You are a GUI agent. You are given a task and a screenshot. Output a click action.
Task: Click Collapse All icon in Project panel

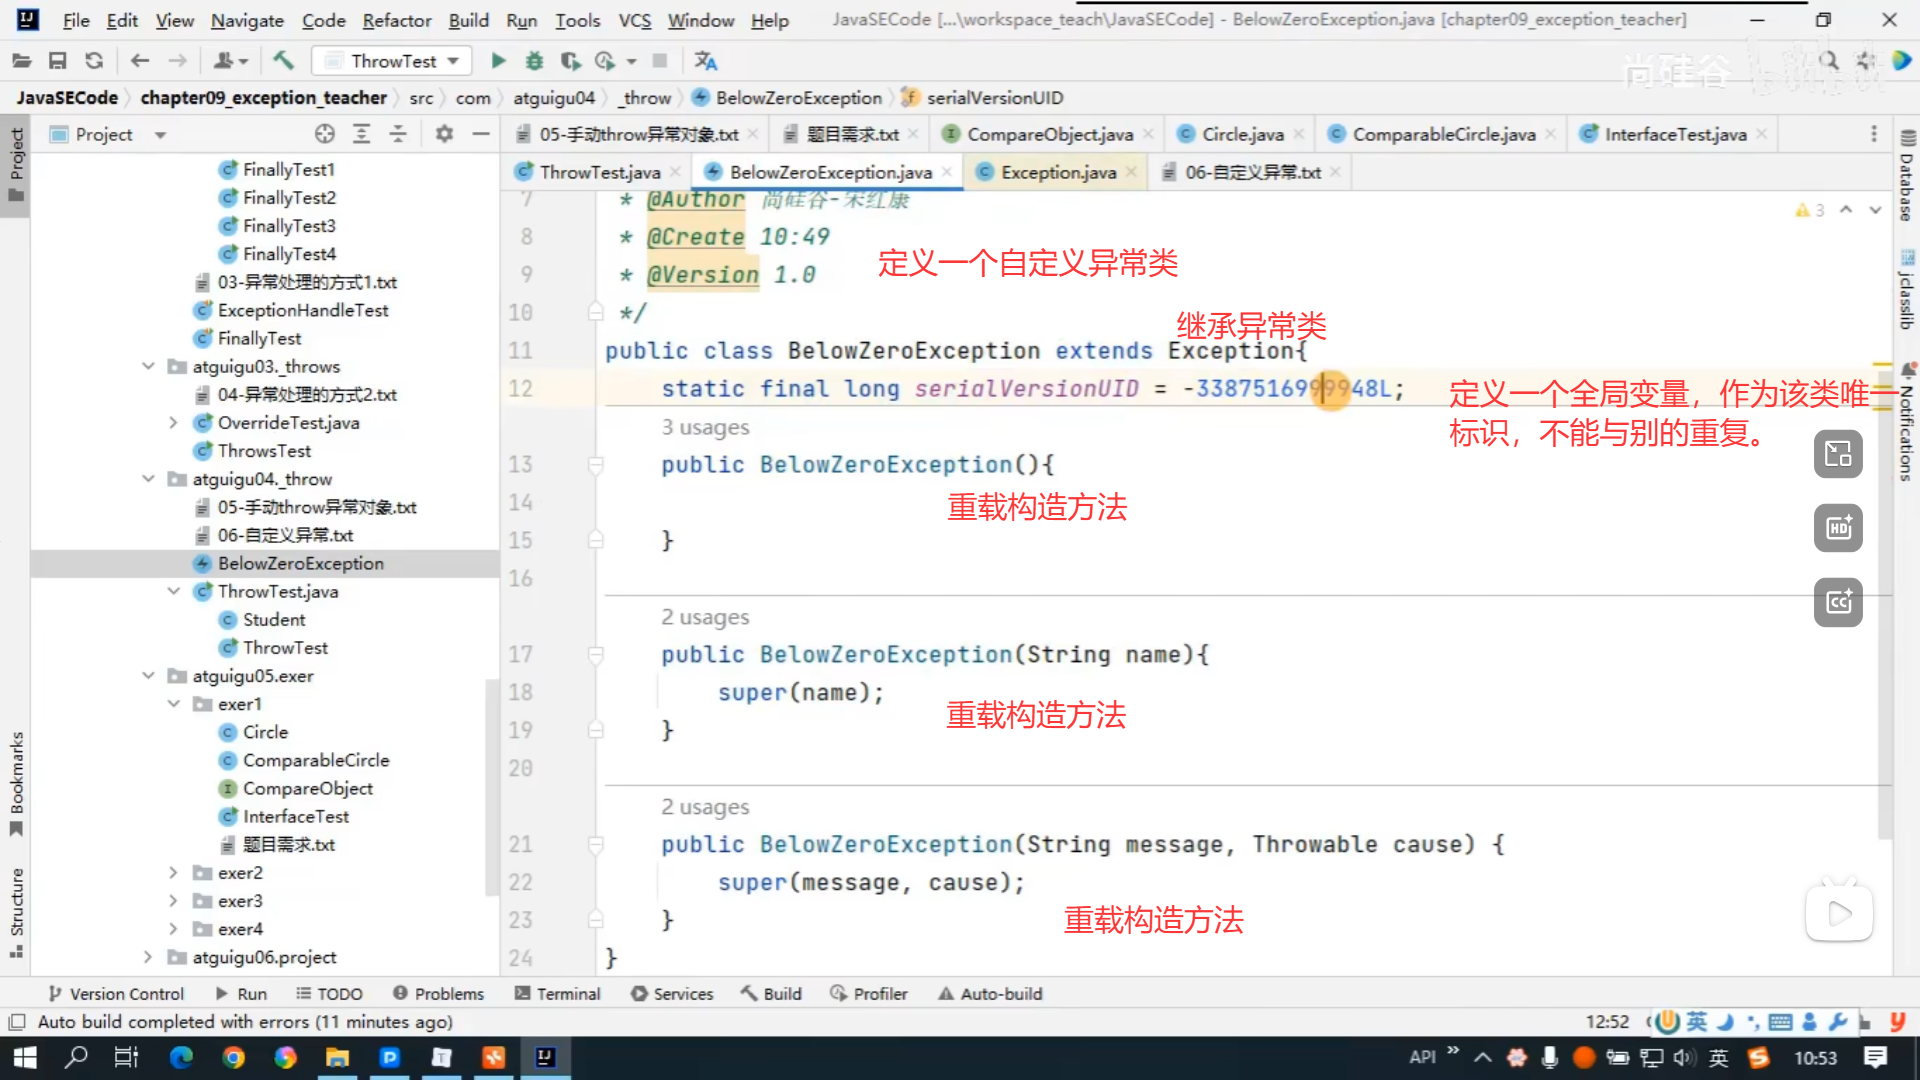click(x=398, y=134)
